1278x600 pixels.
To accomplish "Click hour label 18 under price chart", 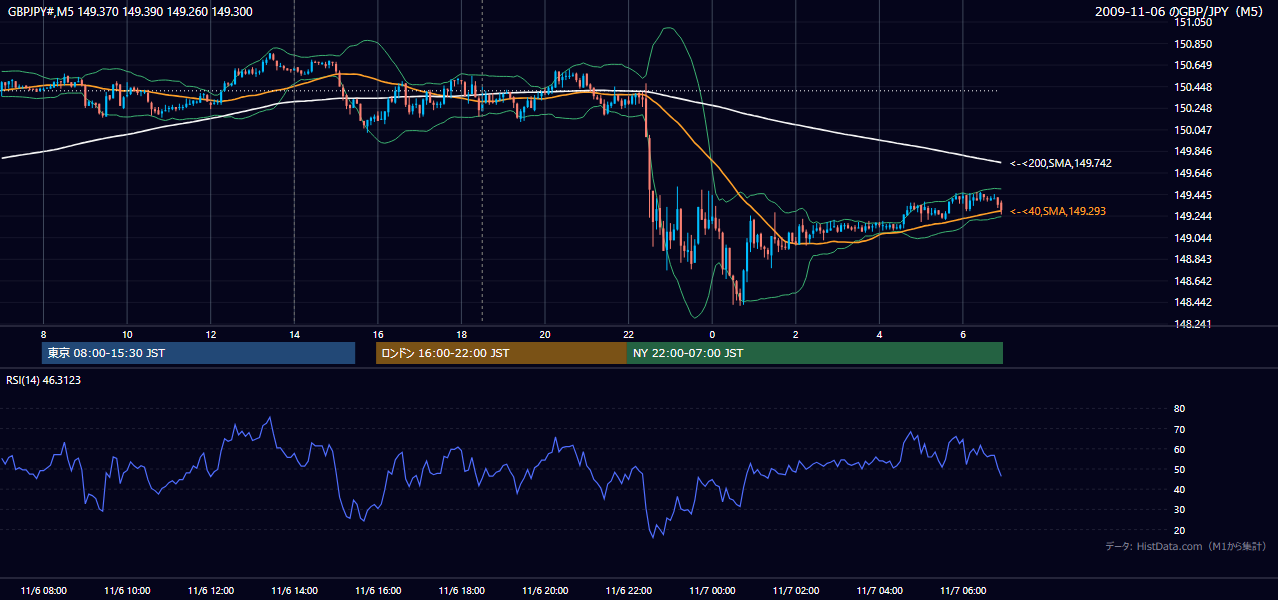I will point(461,333).
